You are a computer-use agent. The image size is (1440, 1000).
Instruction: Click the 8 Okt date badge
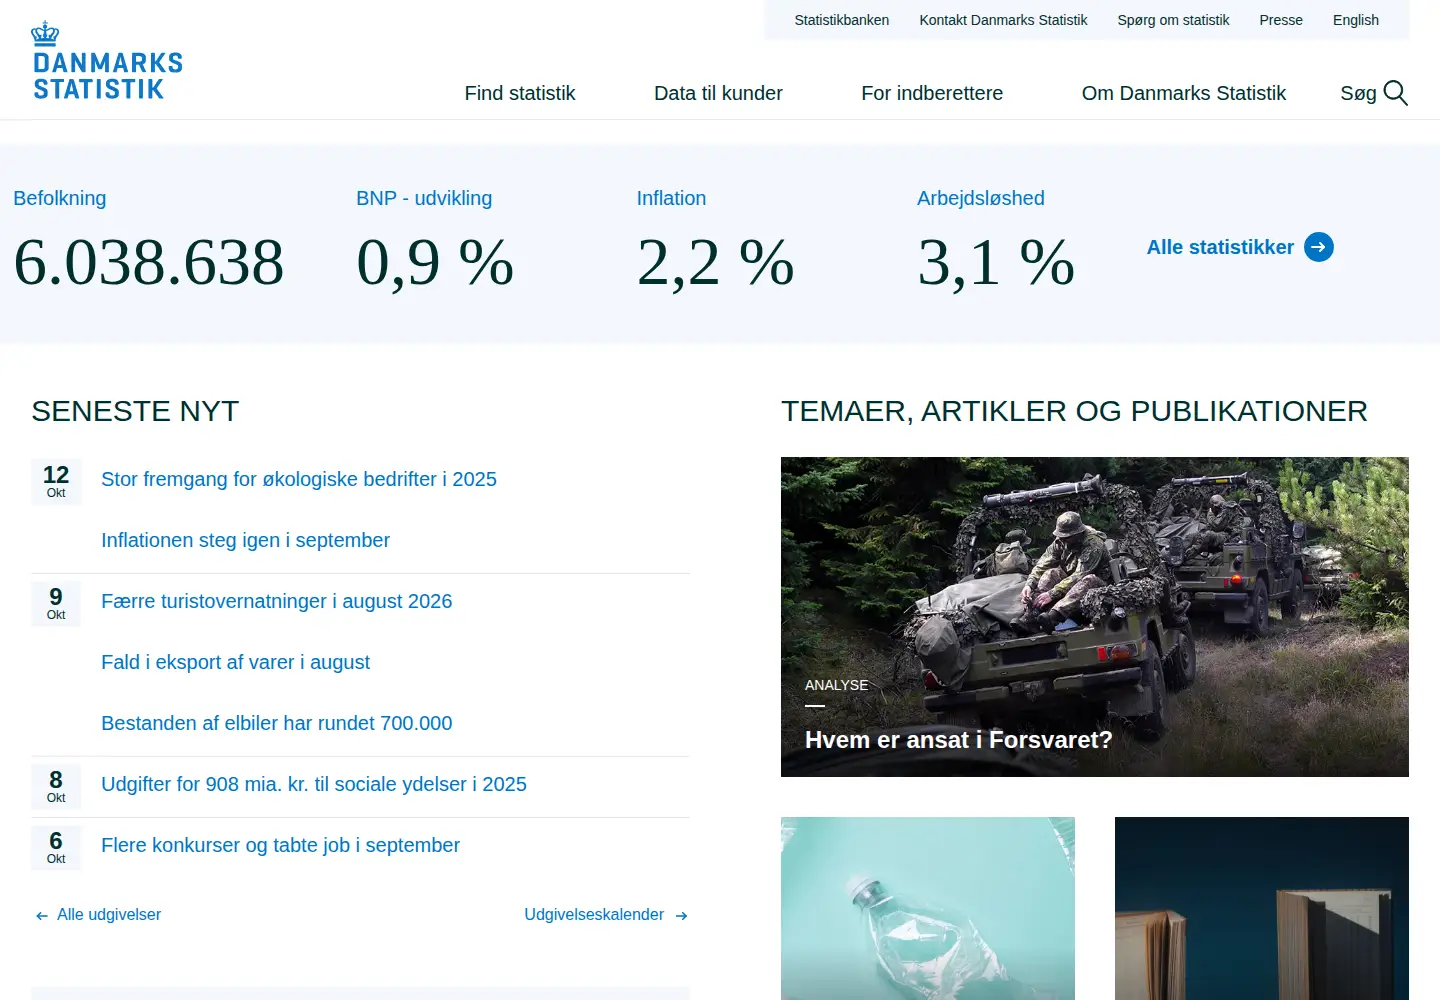pyautogui.click(x=56, y=786)
